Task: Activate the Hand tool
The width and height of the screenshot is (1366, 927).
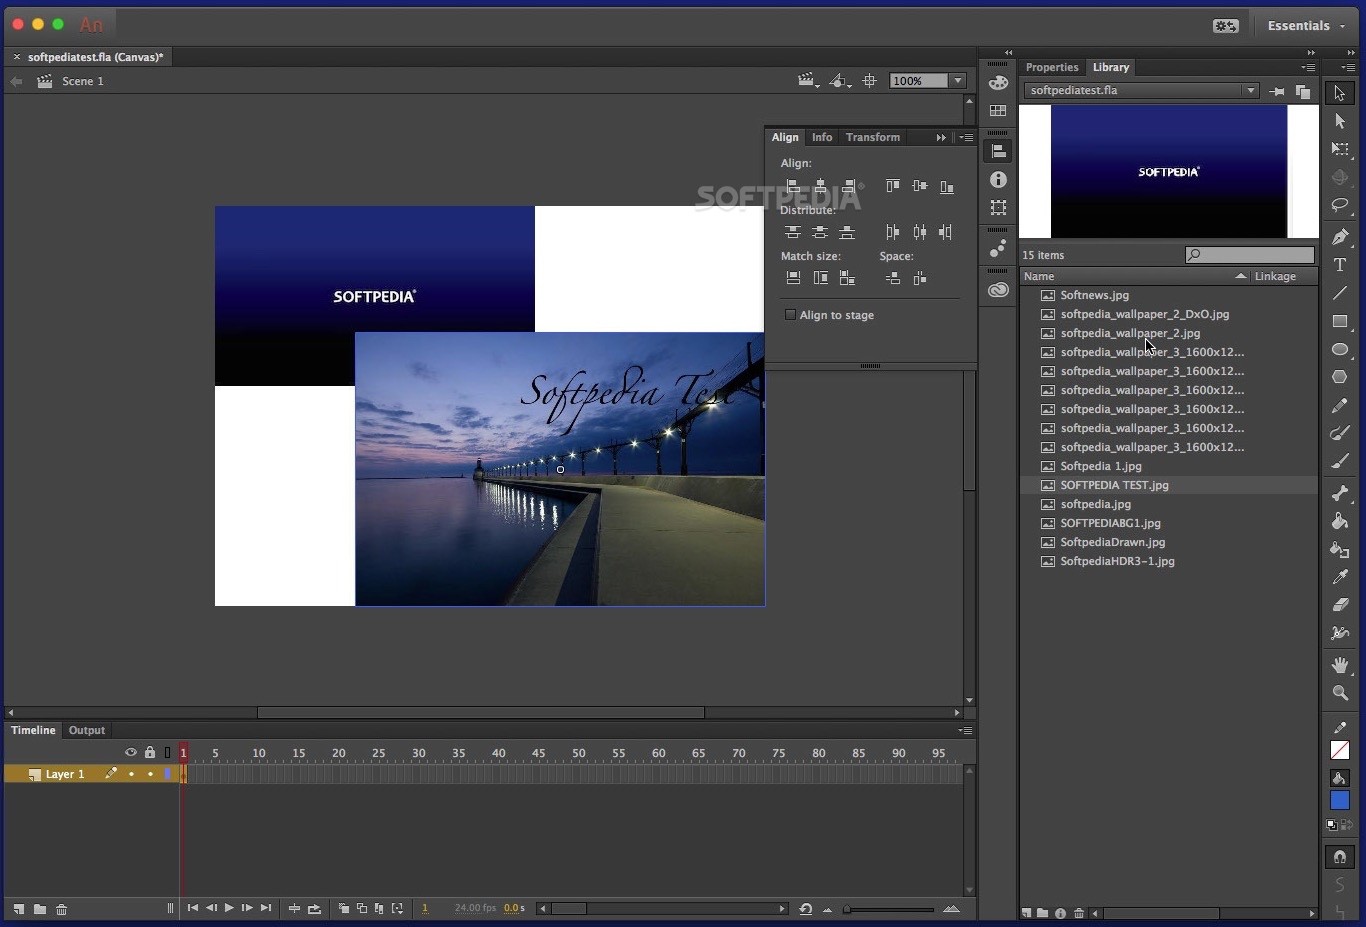Action: tap(1340, 665)
